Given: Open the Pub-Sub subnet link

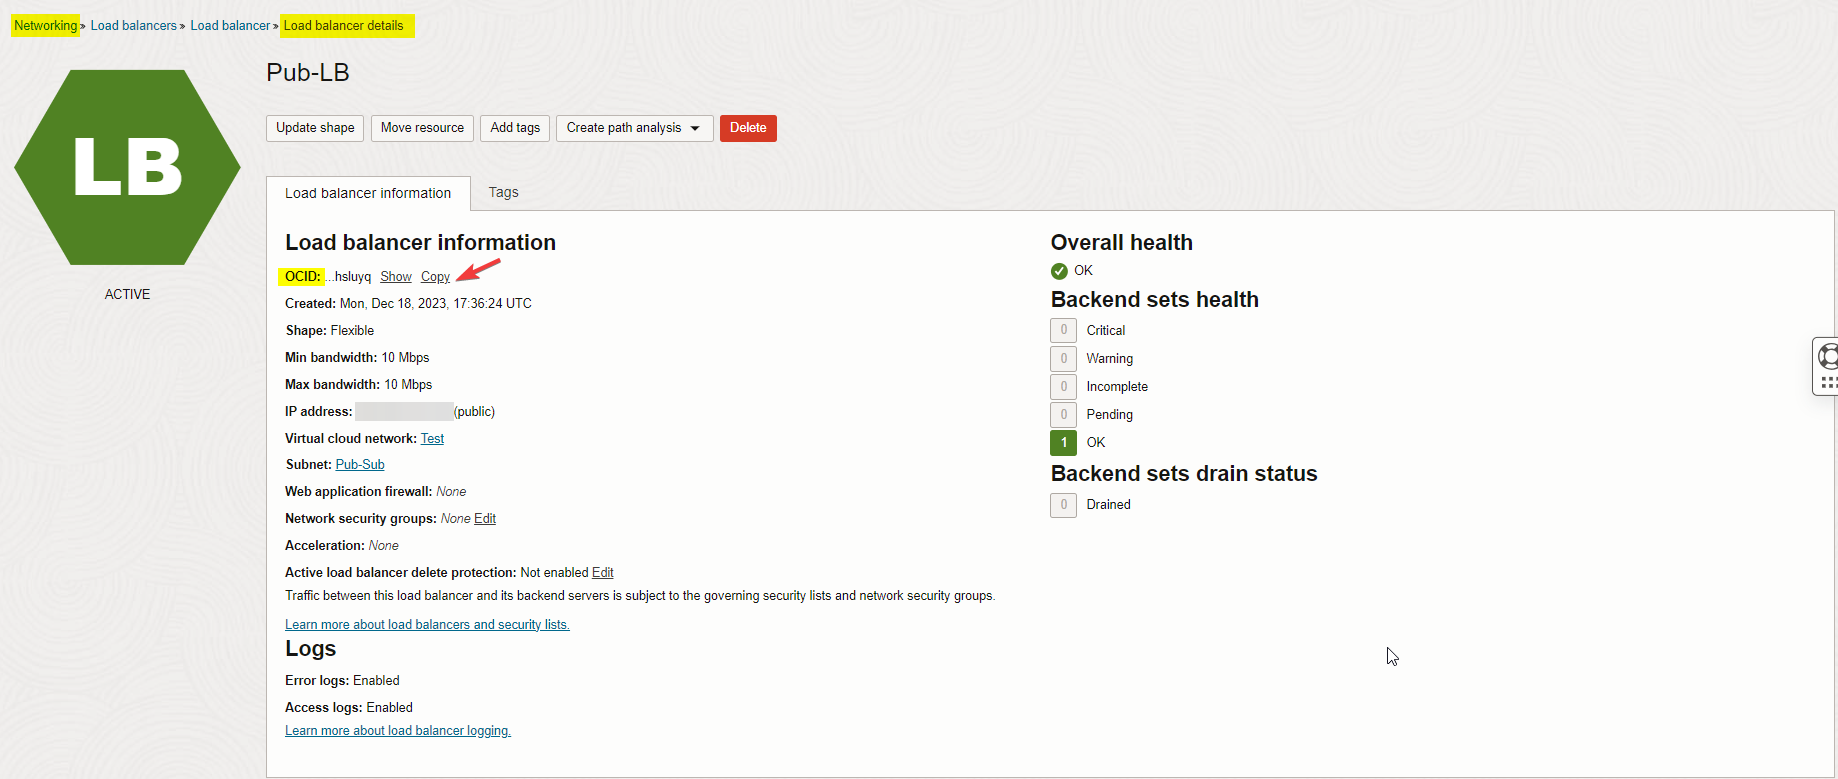Looking at the screenshot, I should pos(360,465).
